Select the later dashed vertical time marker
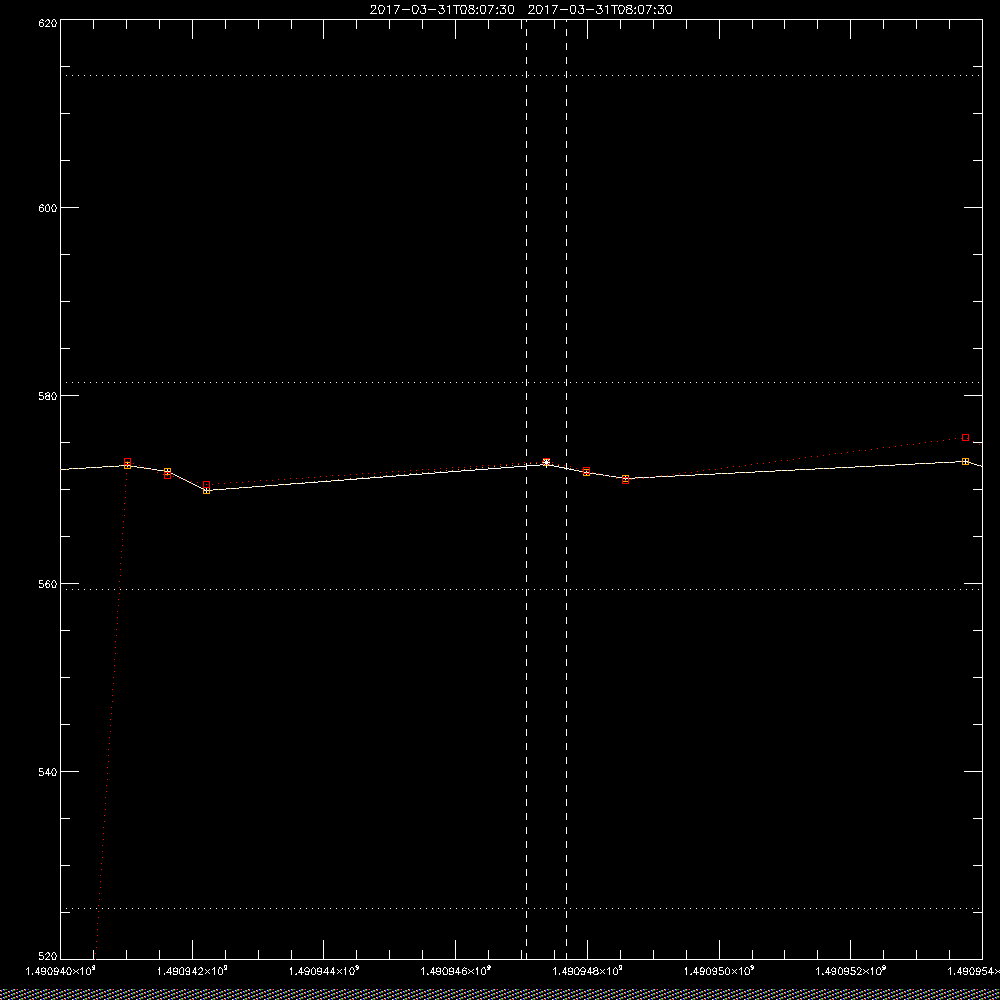This screenshot has width=1000, height=1000. click(566, 489)
